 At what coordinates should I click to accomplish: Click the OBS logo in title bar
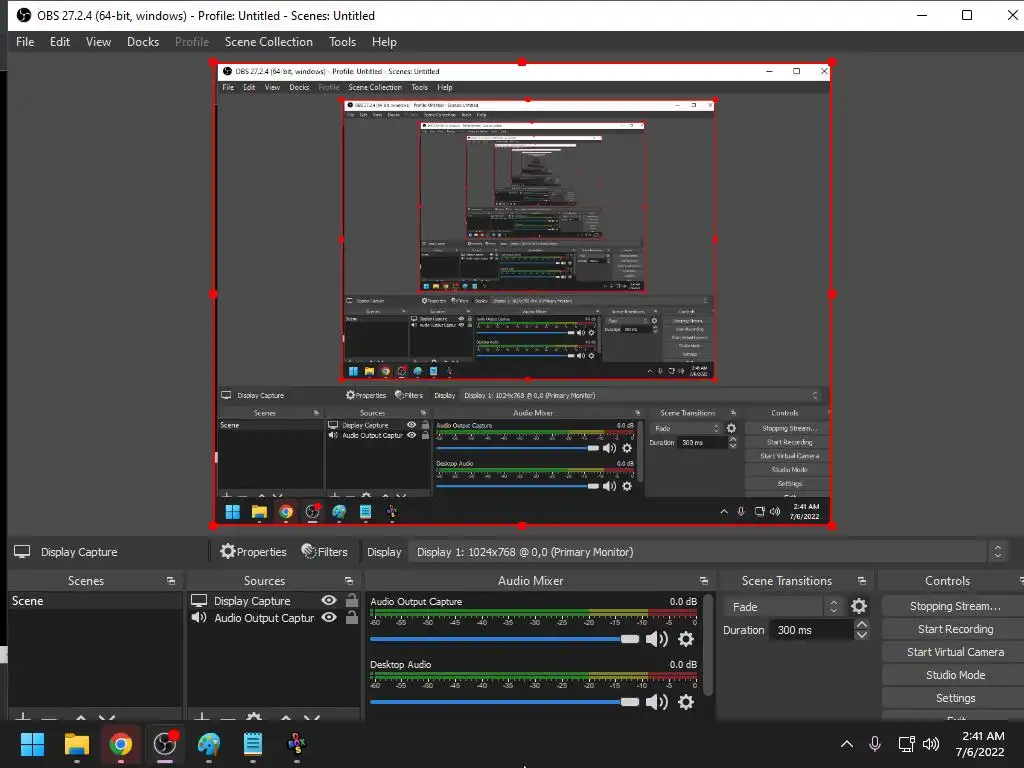point(24,15)
